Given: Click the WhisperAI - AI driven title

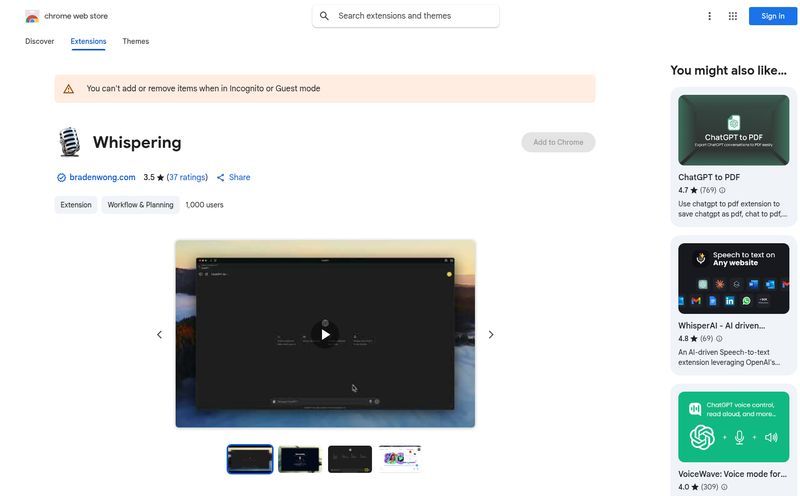Looking at the screenshot, I should pyautogui.click(x=721, y=326).
